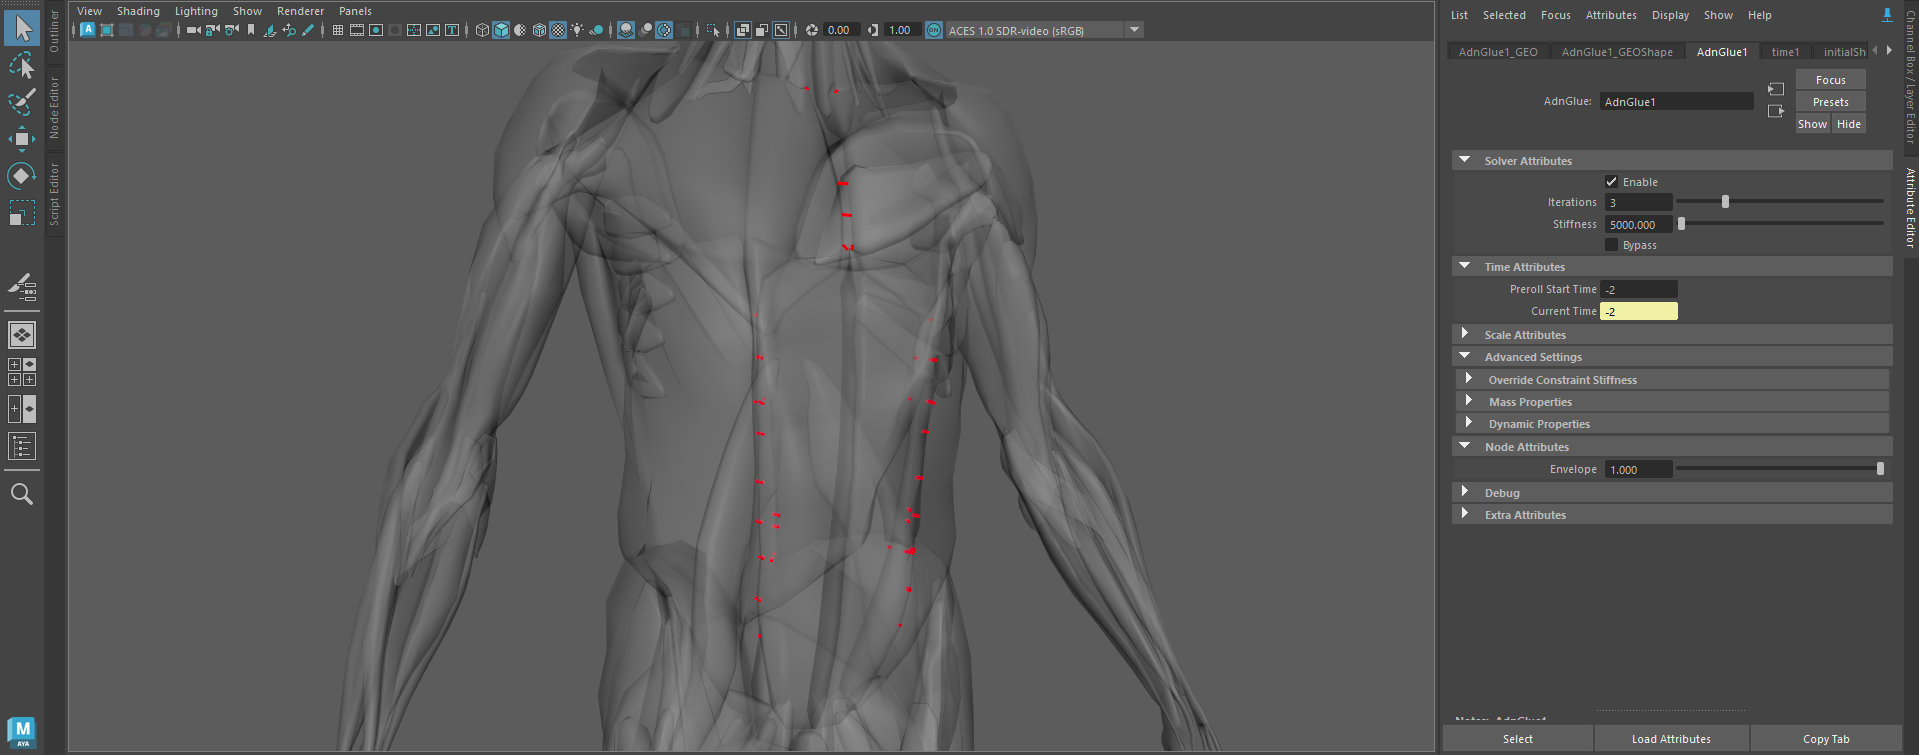This screenshot has width=1919, height=755.
Task: Enable wireframe display in panel toolbar
Action: (x=482, y=30)
